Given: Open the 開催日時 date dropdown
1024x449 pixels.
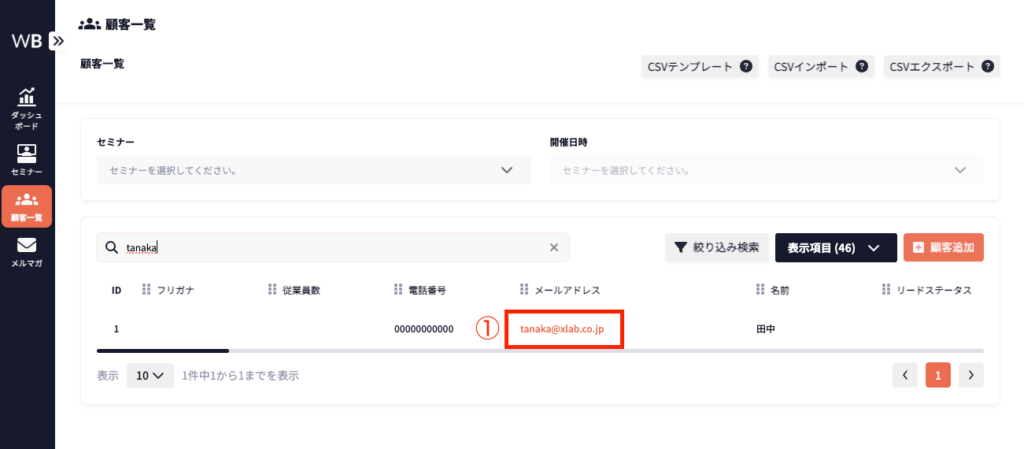Looking at the screenshot, I should click(766, 170).
